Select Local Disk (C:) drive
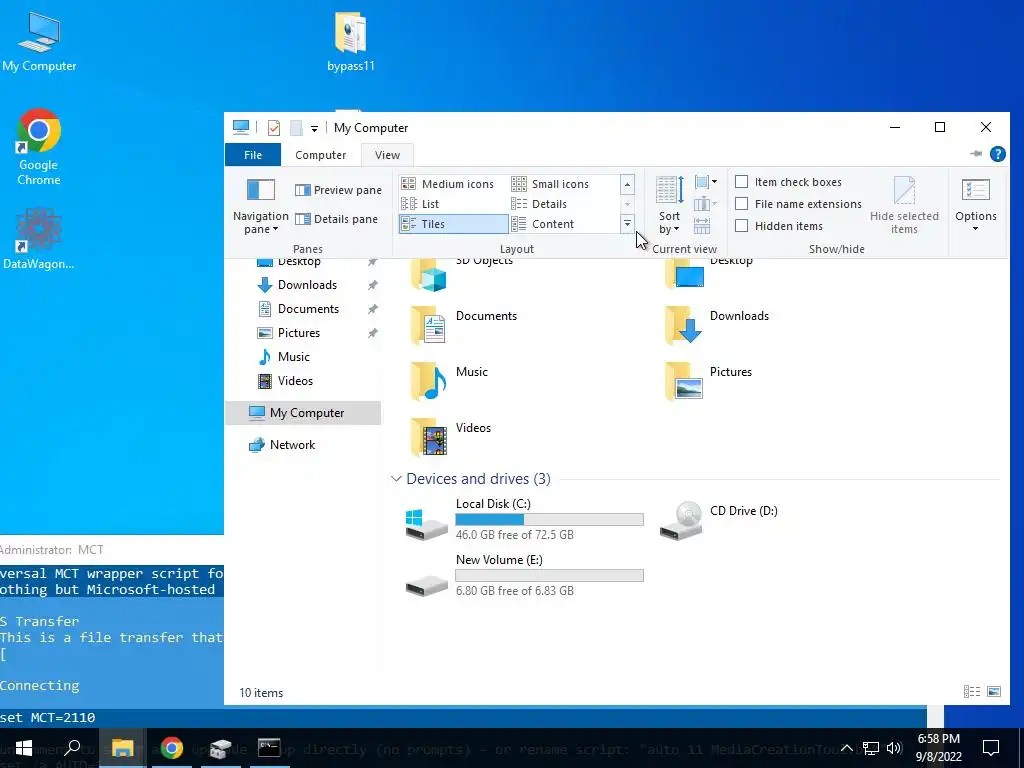 pyautogui.click(x=525, y=519)
